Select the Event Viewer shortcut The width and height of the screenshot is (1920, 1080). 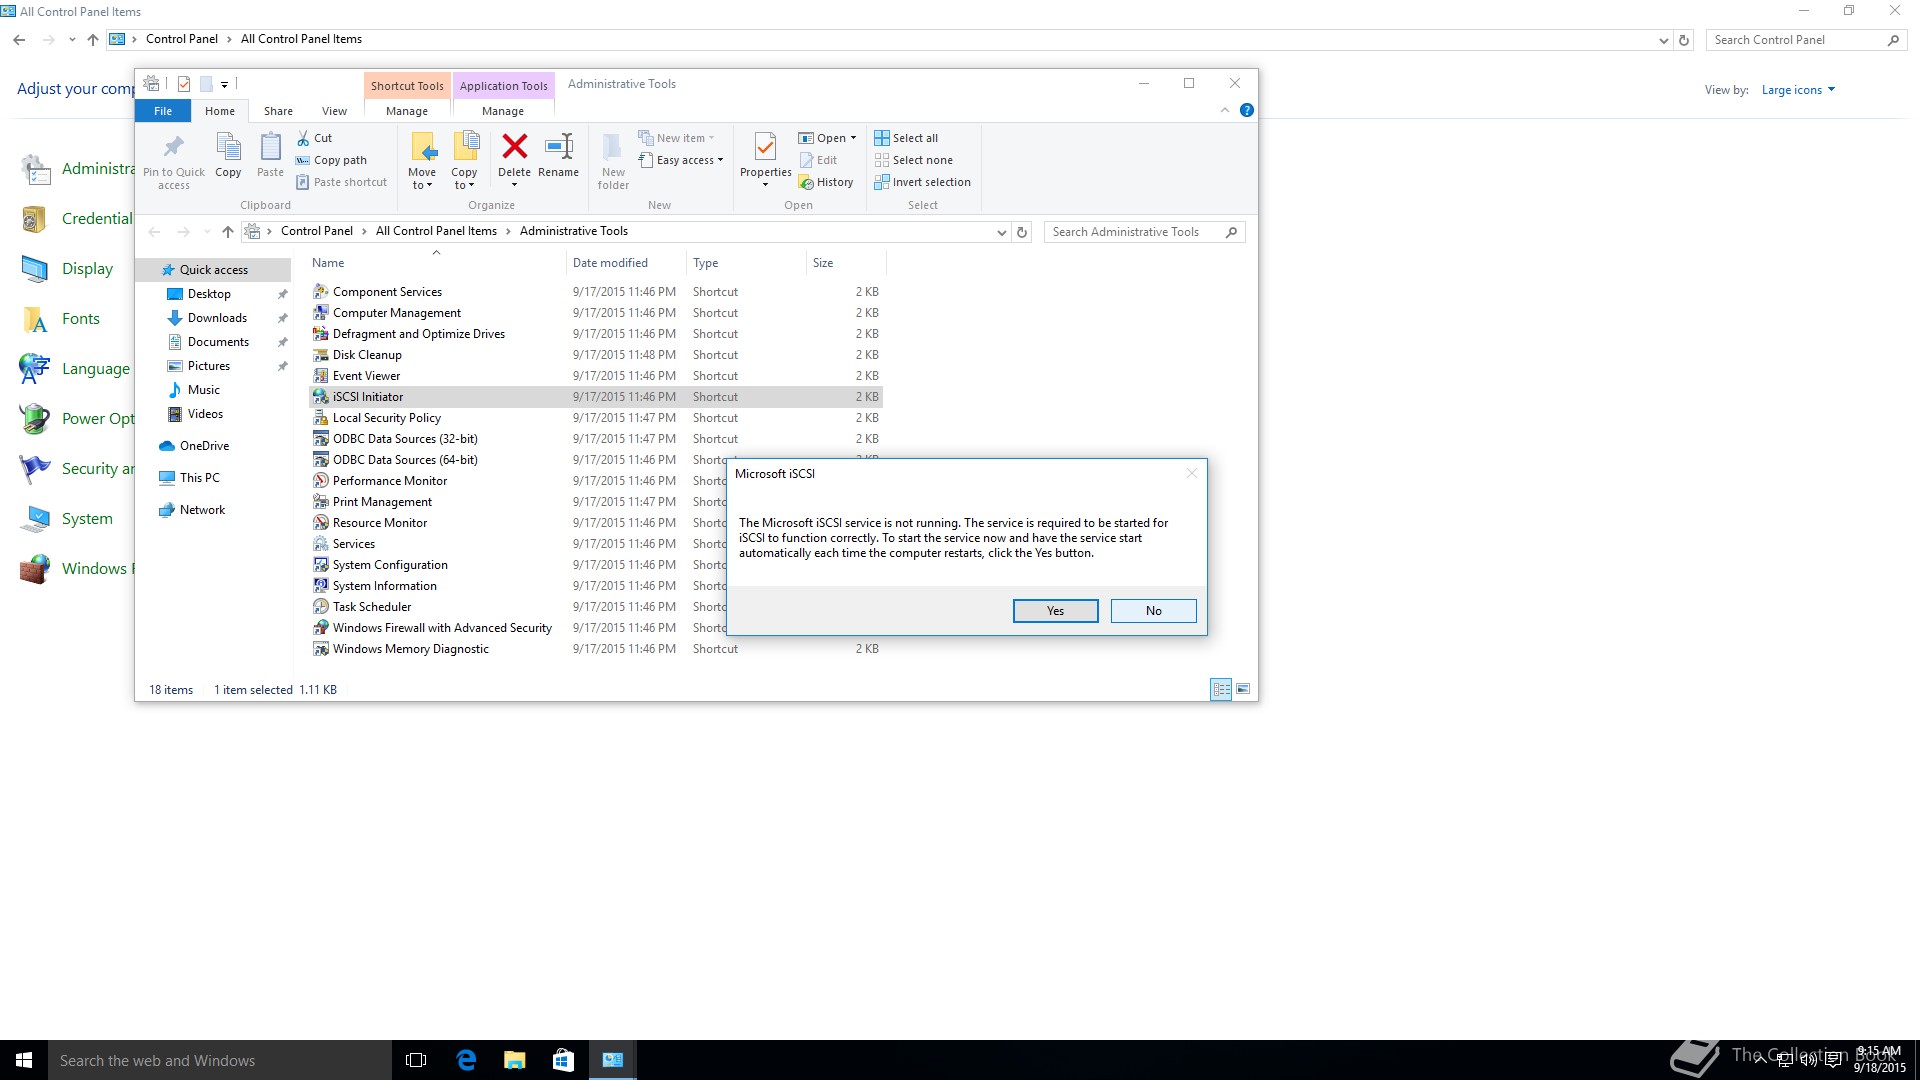[x=366, y=376]
